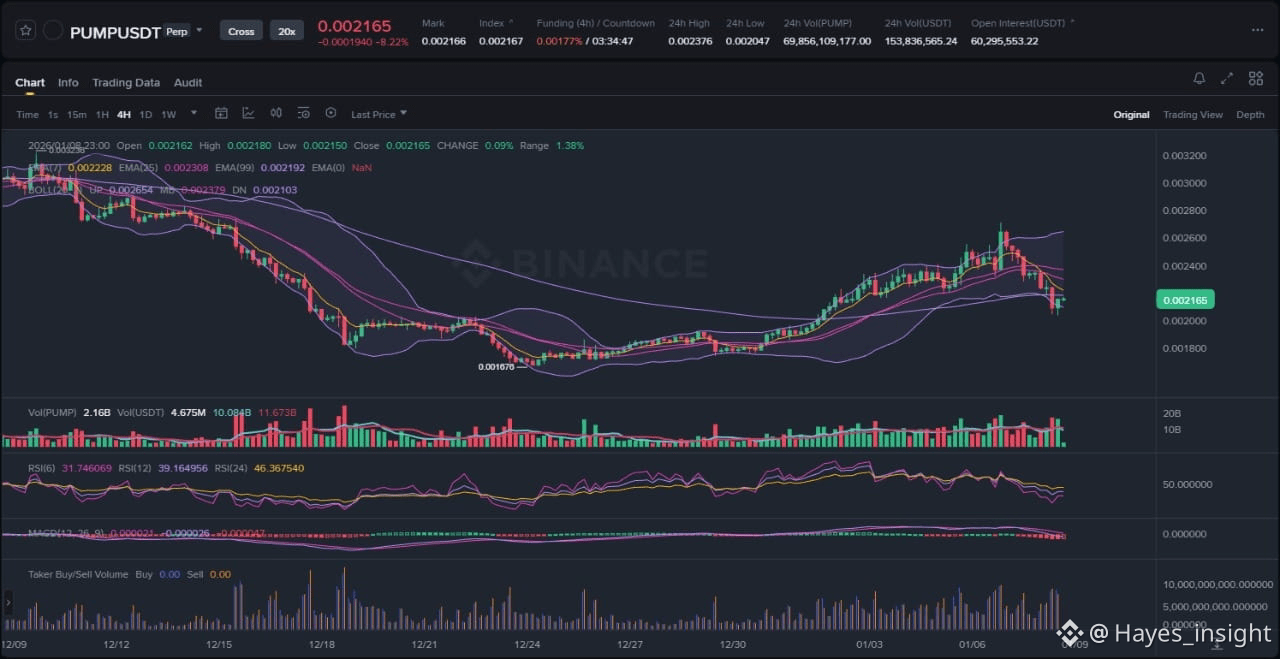The width and height of the screenshot is (1280, 659).
Task: Switch chart interval to 1D
Action: pos(146,114)
